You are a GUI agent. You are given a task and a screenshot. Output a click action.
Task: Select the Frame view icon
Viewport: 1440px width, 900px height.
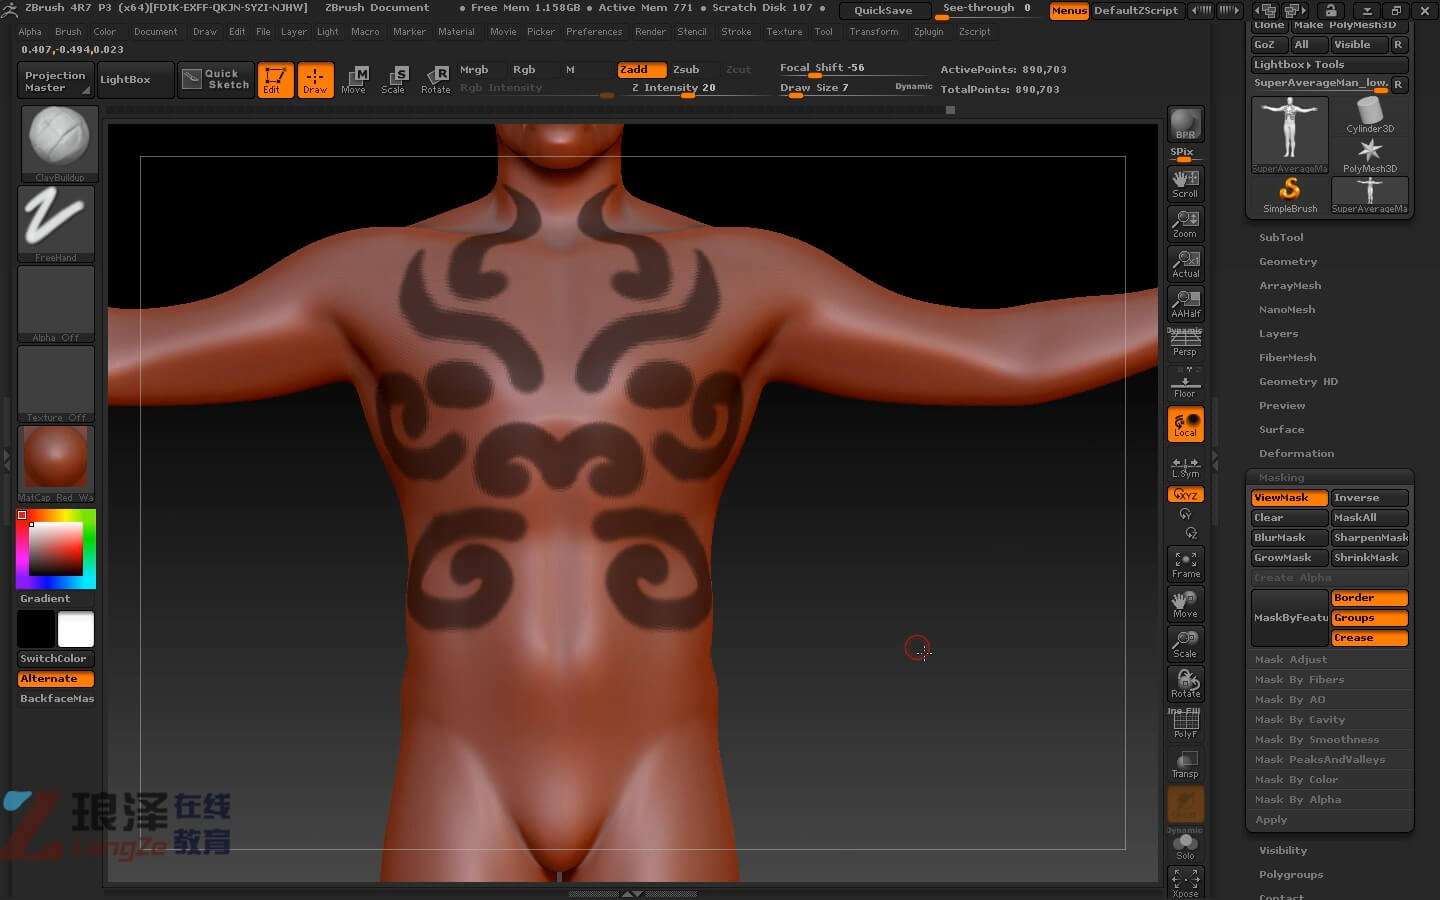pos(1185,564)
